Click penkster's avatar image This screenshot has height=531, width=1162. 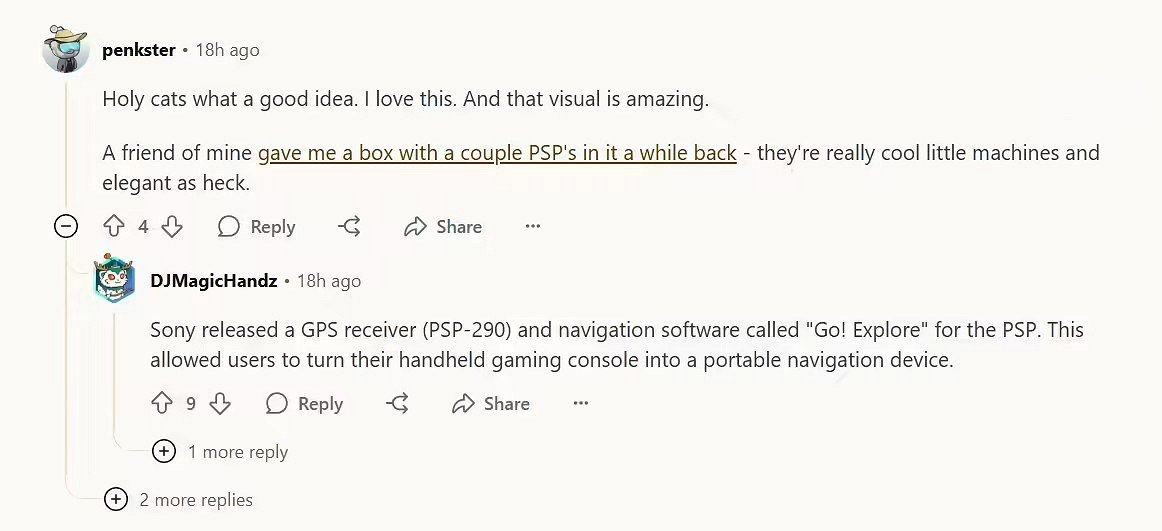(66, 48)
